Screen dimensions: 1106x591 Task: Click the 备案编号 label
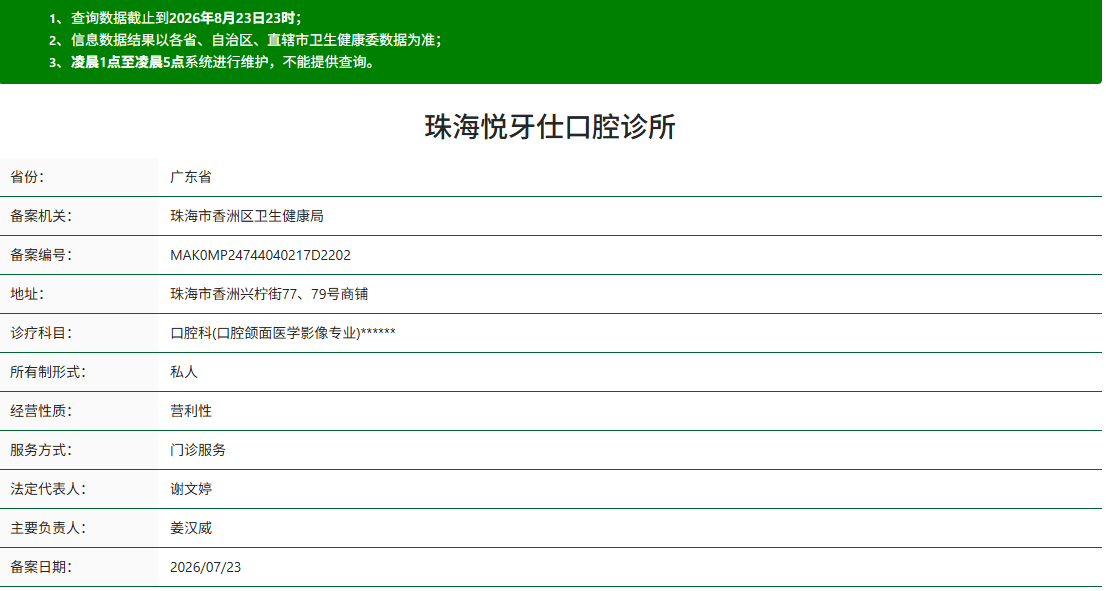[41, 255]
